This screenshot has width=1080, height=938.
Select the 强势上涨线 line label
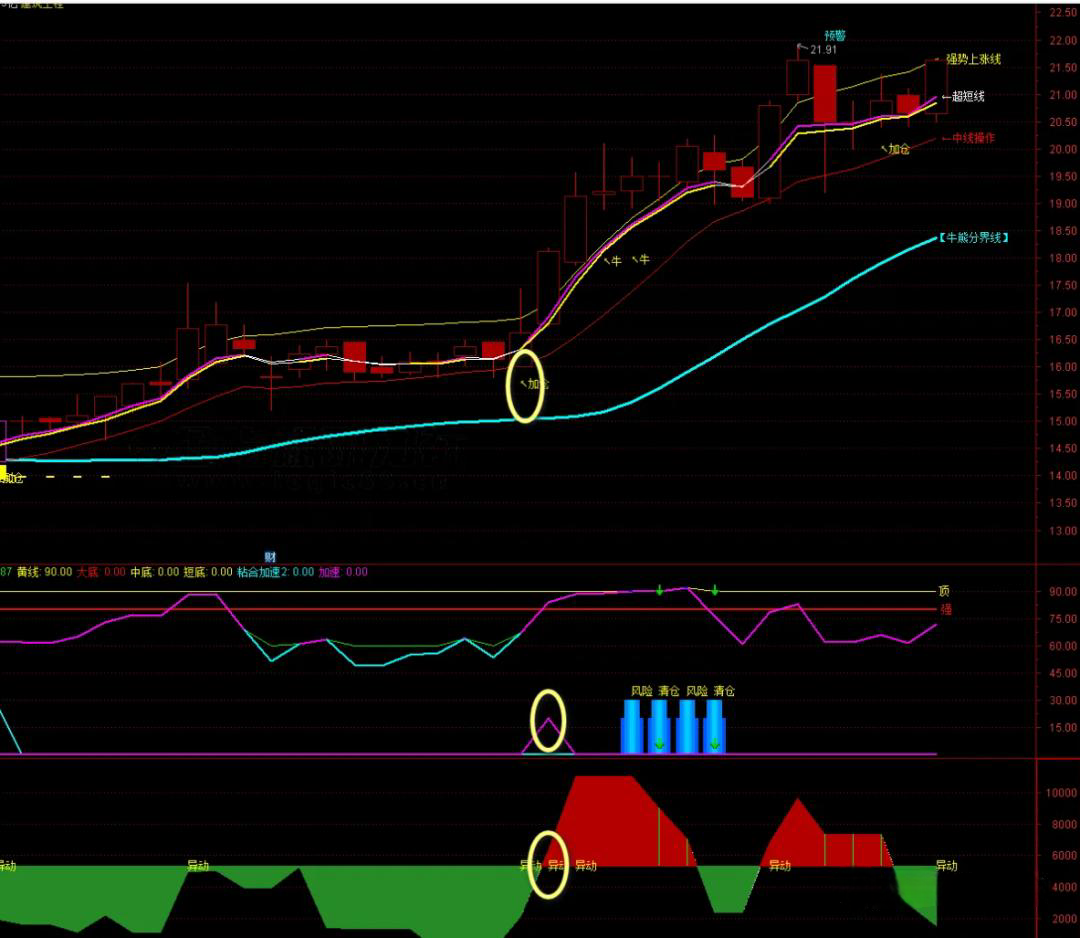(x=973, y=59)
